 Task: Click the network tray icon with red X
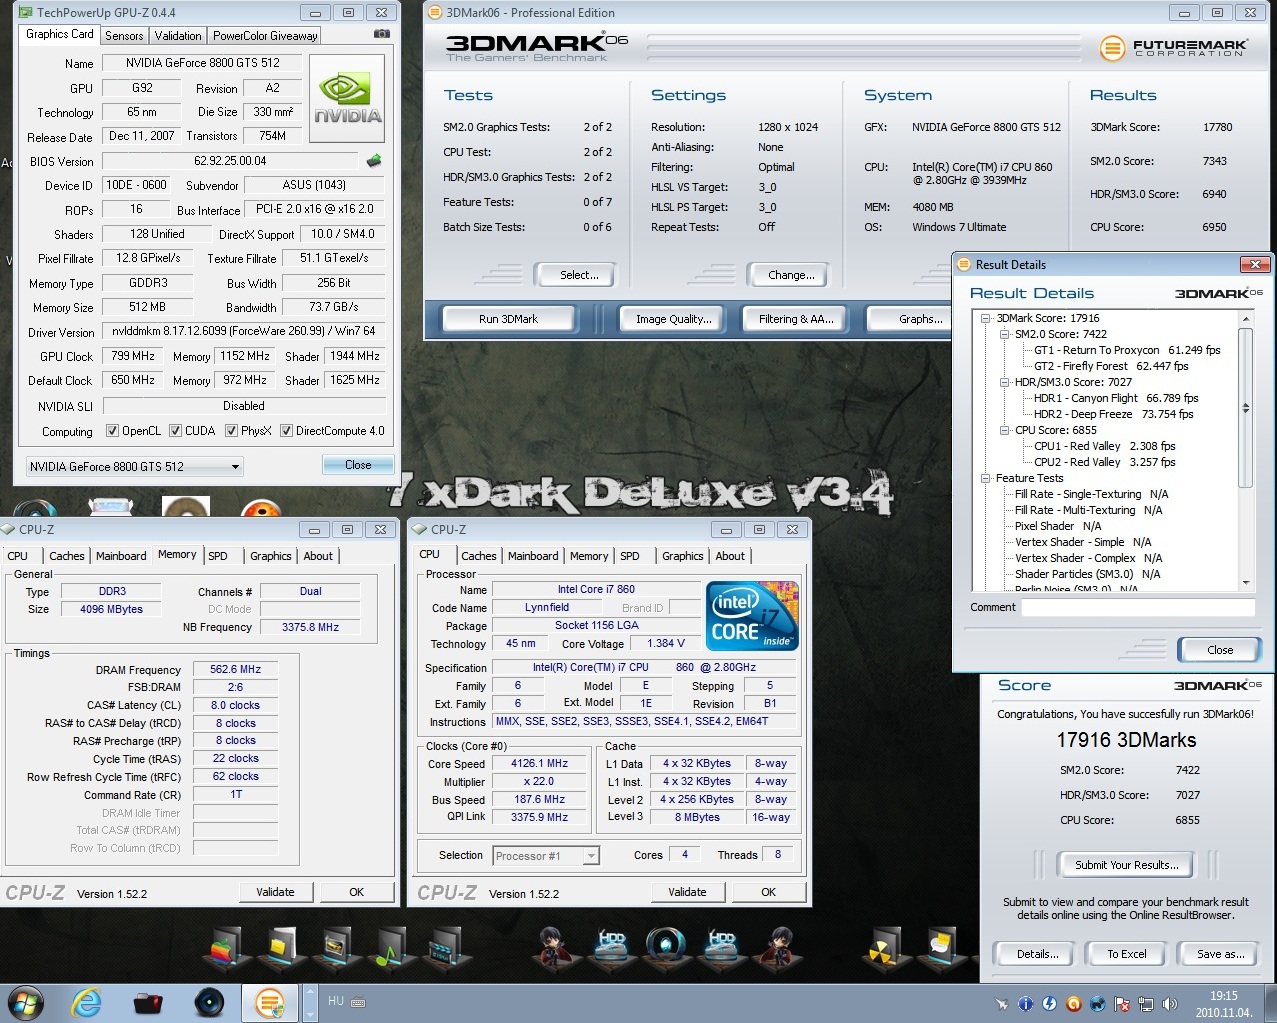pyautogui.click(x=1122, y=1003)
